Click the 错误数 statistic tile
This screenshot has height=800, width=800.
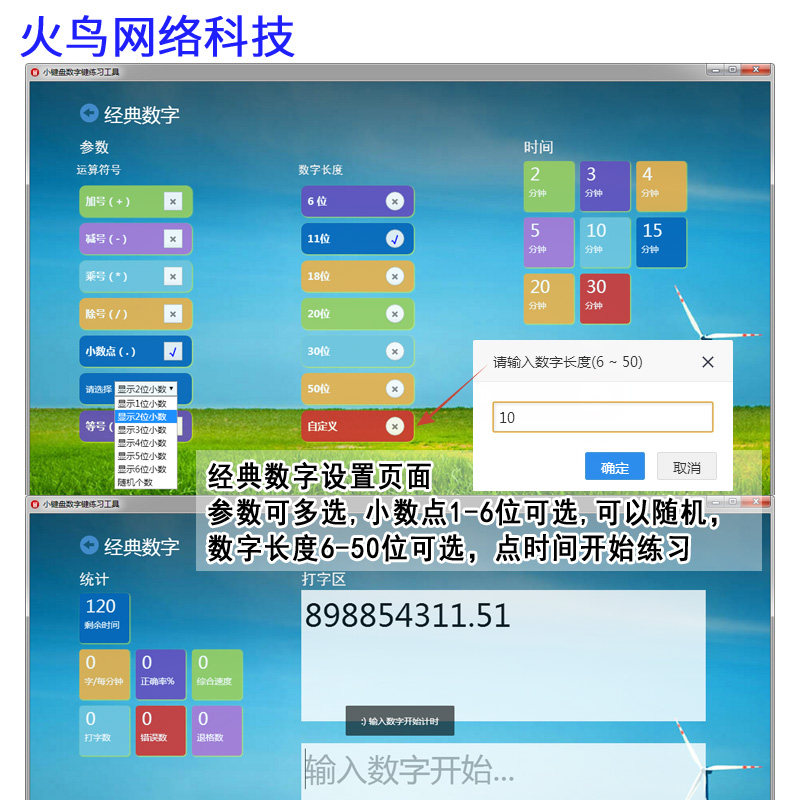click(x=161, y=731)
